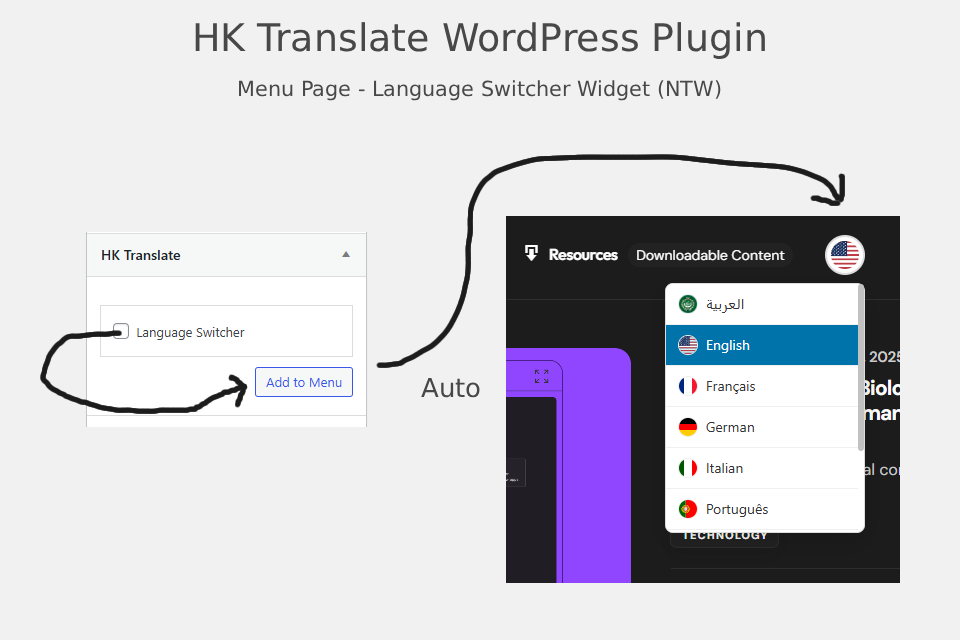This screenshot has height=640, width=960.
Task: Click the Italian flag icon
Action: pyautogui.click(x=688, y=468)
